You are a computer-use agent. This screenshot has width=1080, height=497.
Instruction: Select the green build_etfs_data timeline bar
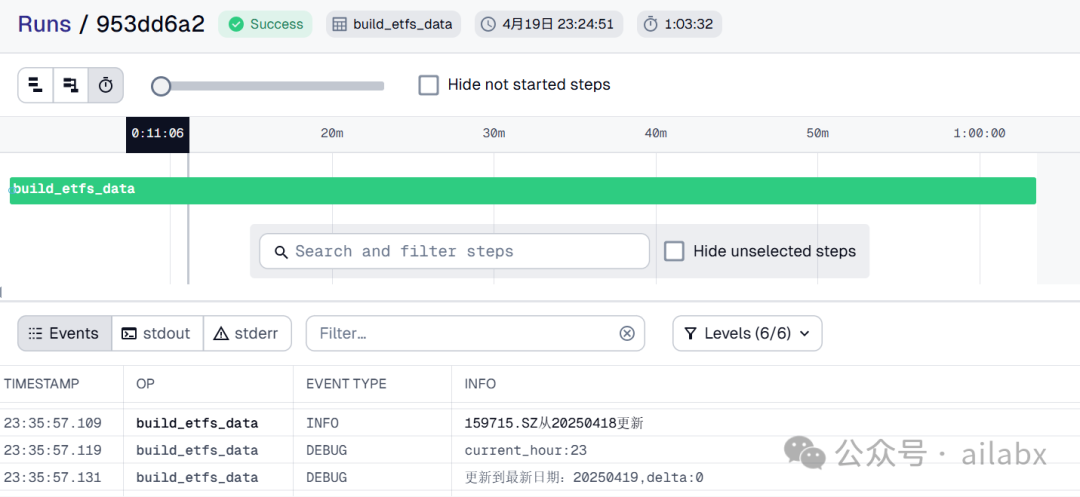[x=522, y=190]
